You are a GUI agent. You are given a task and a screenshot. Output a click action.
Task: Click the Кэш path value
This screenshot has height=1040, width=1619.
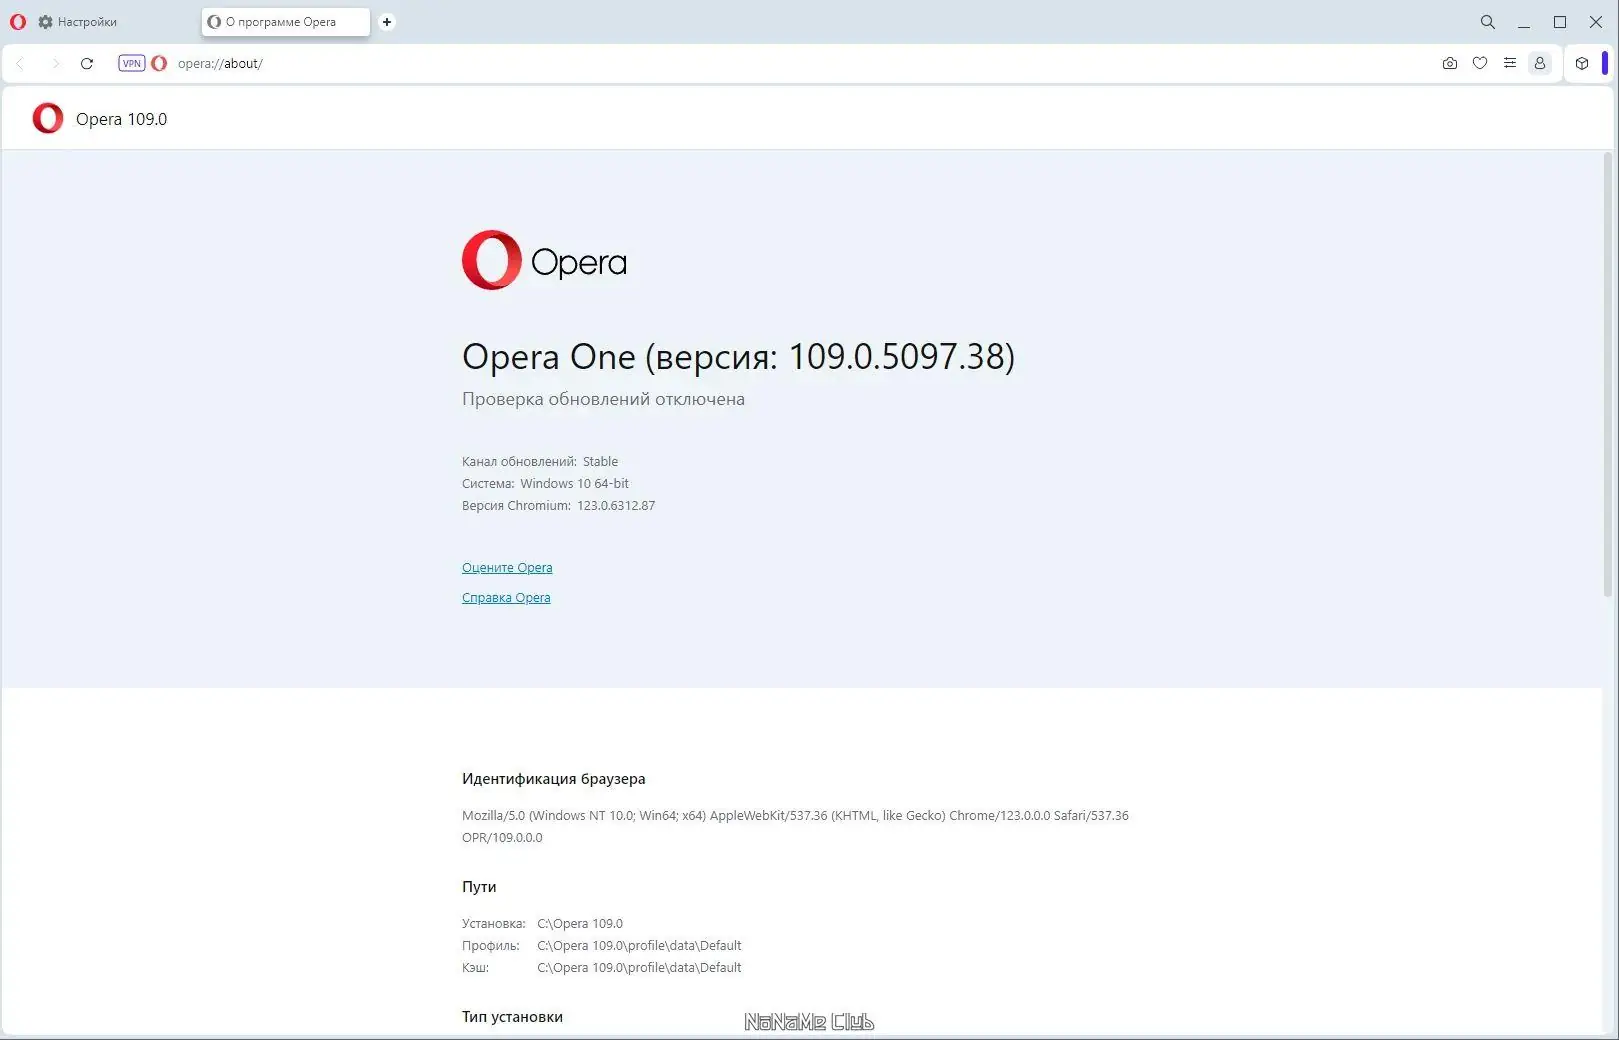(x=639, y=967)
